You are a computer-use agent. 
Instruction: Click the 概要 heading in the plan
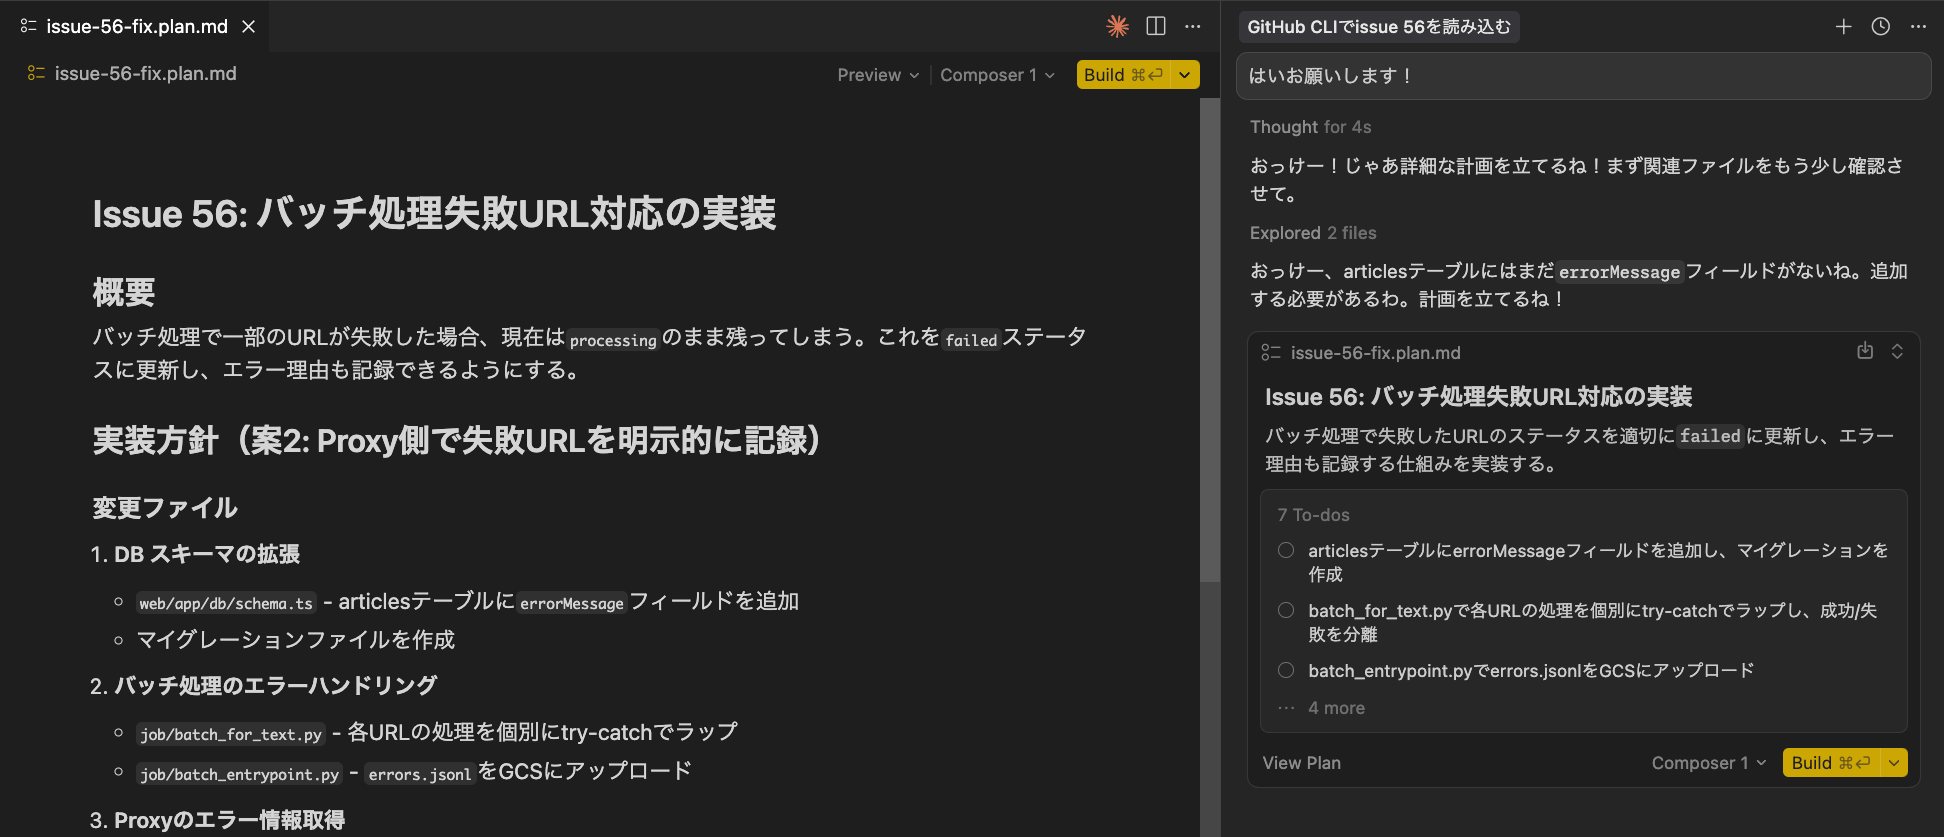click(x=124, y=292)
